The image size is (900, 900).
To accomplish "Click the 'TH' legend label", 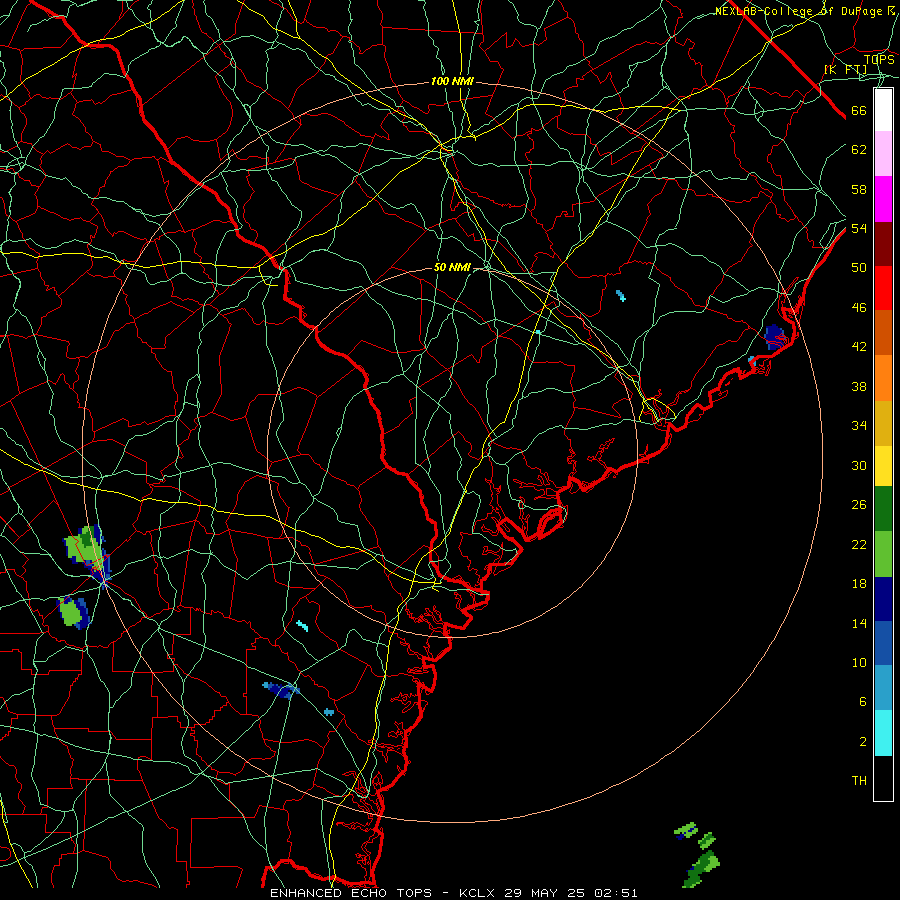I will click(859, 781).
